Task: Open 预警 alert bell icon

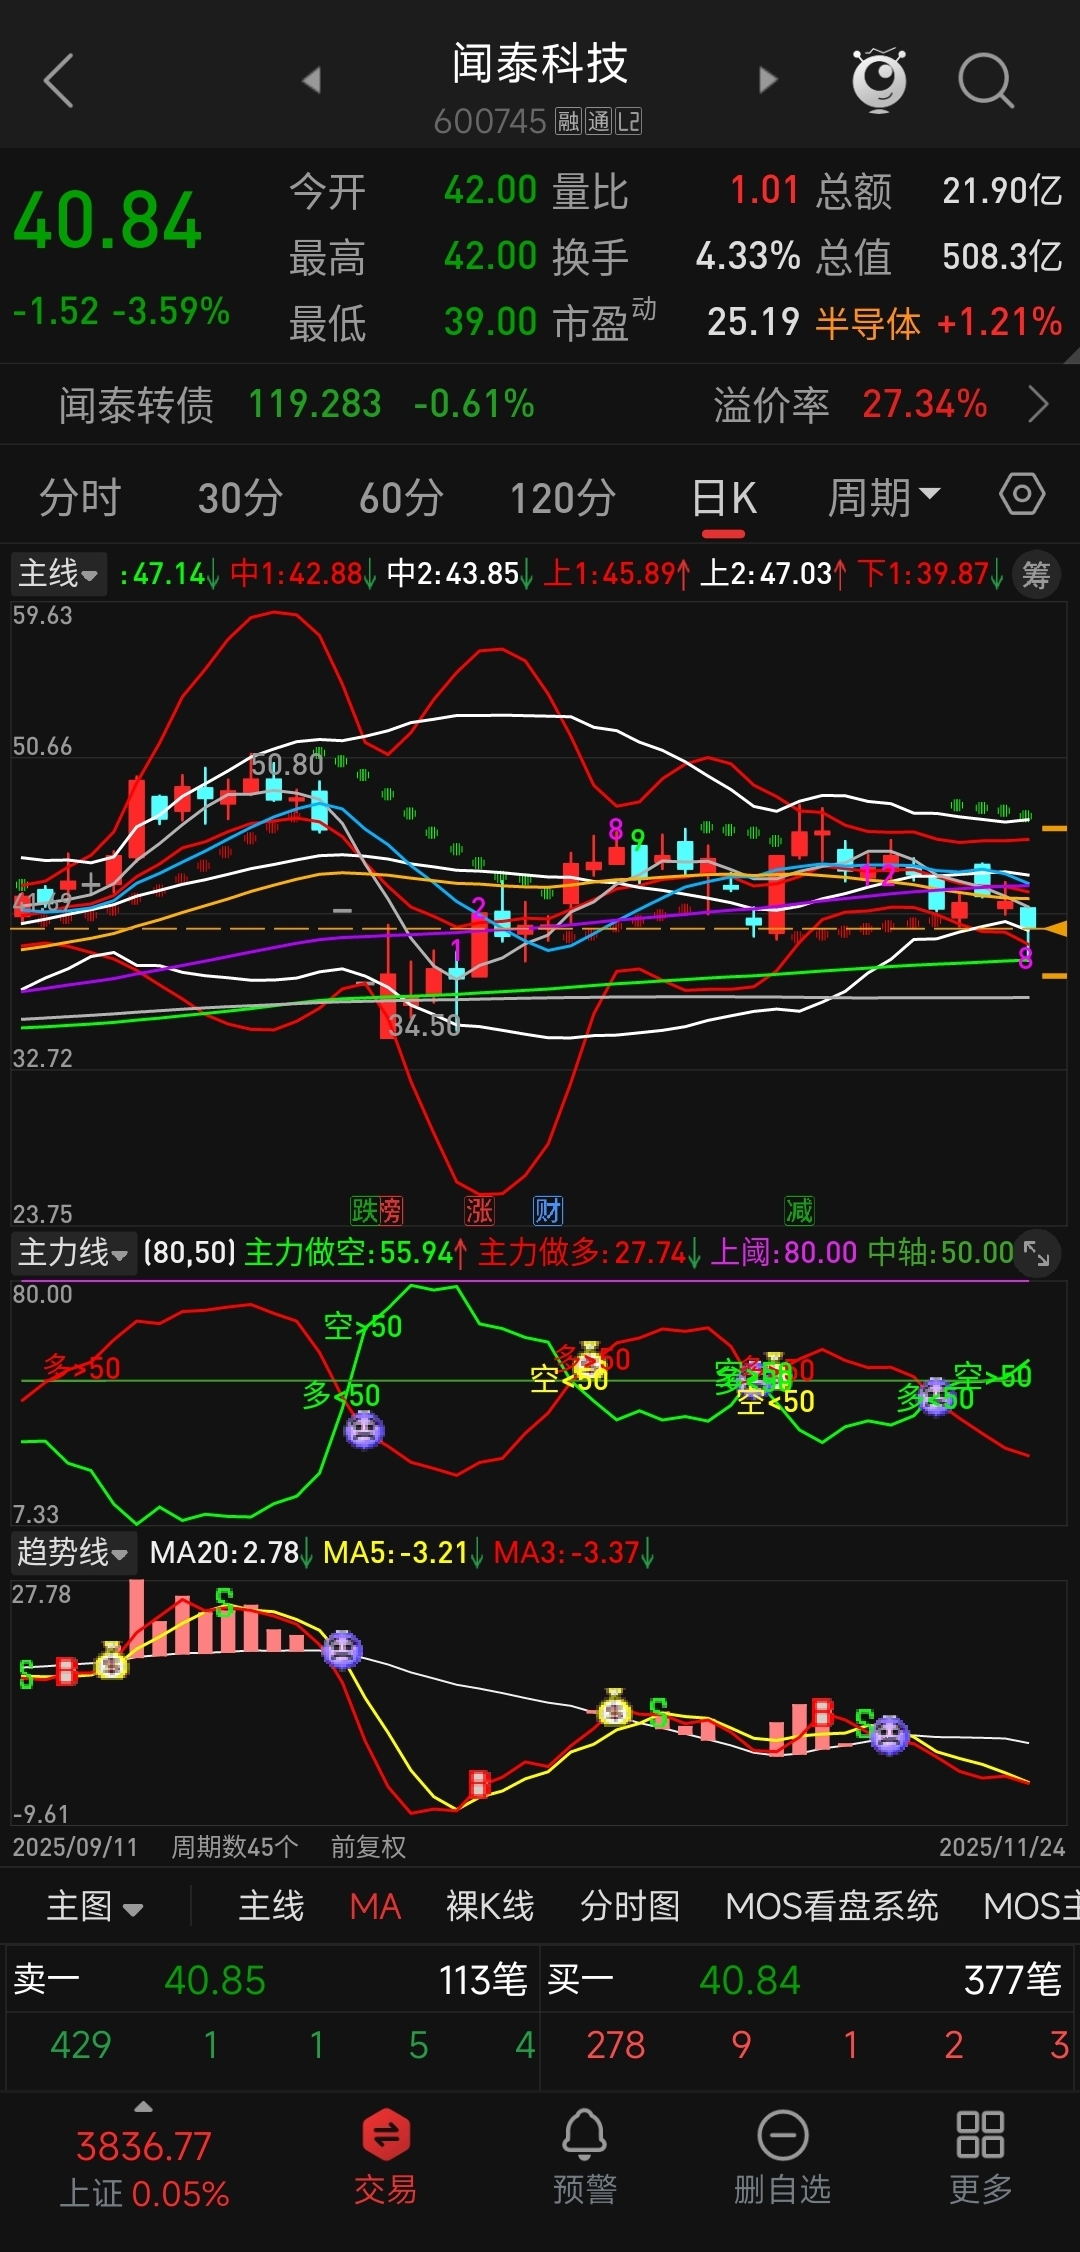Action: pyautogui.click(x=585, y=2157)
